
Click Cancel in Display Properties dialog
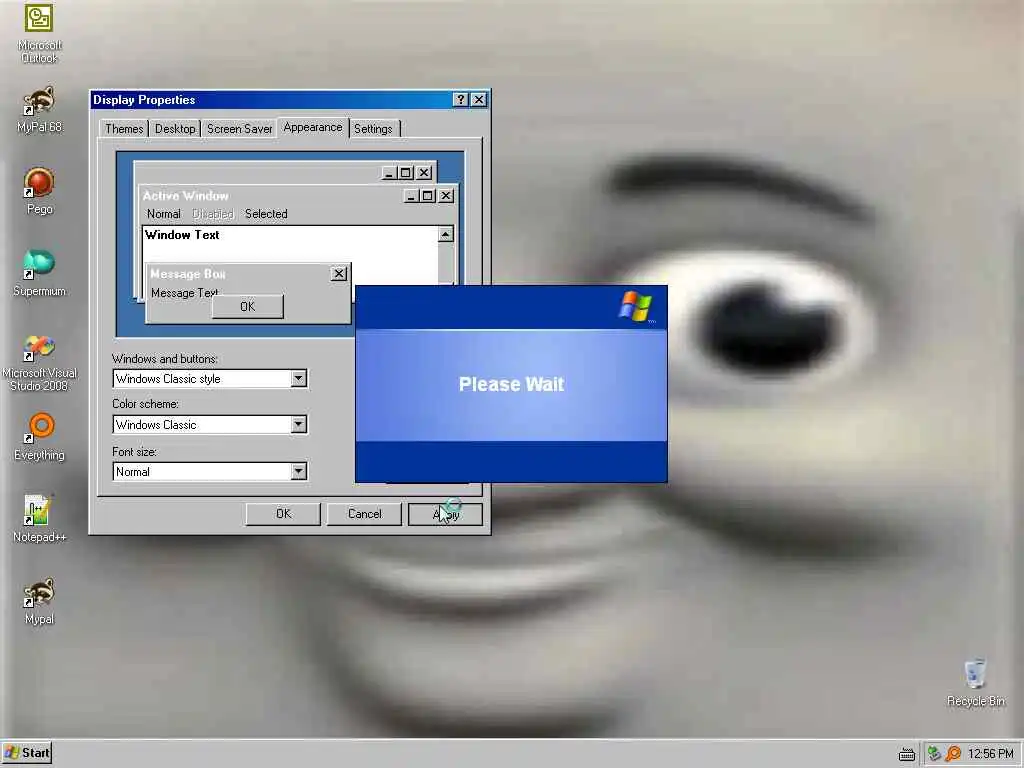(364, 514)
